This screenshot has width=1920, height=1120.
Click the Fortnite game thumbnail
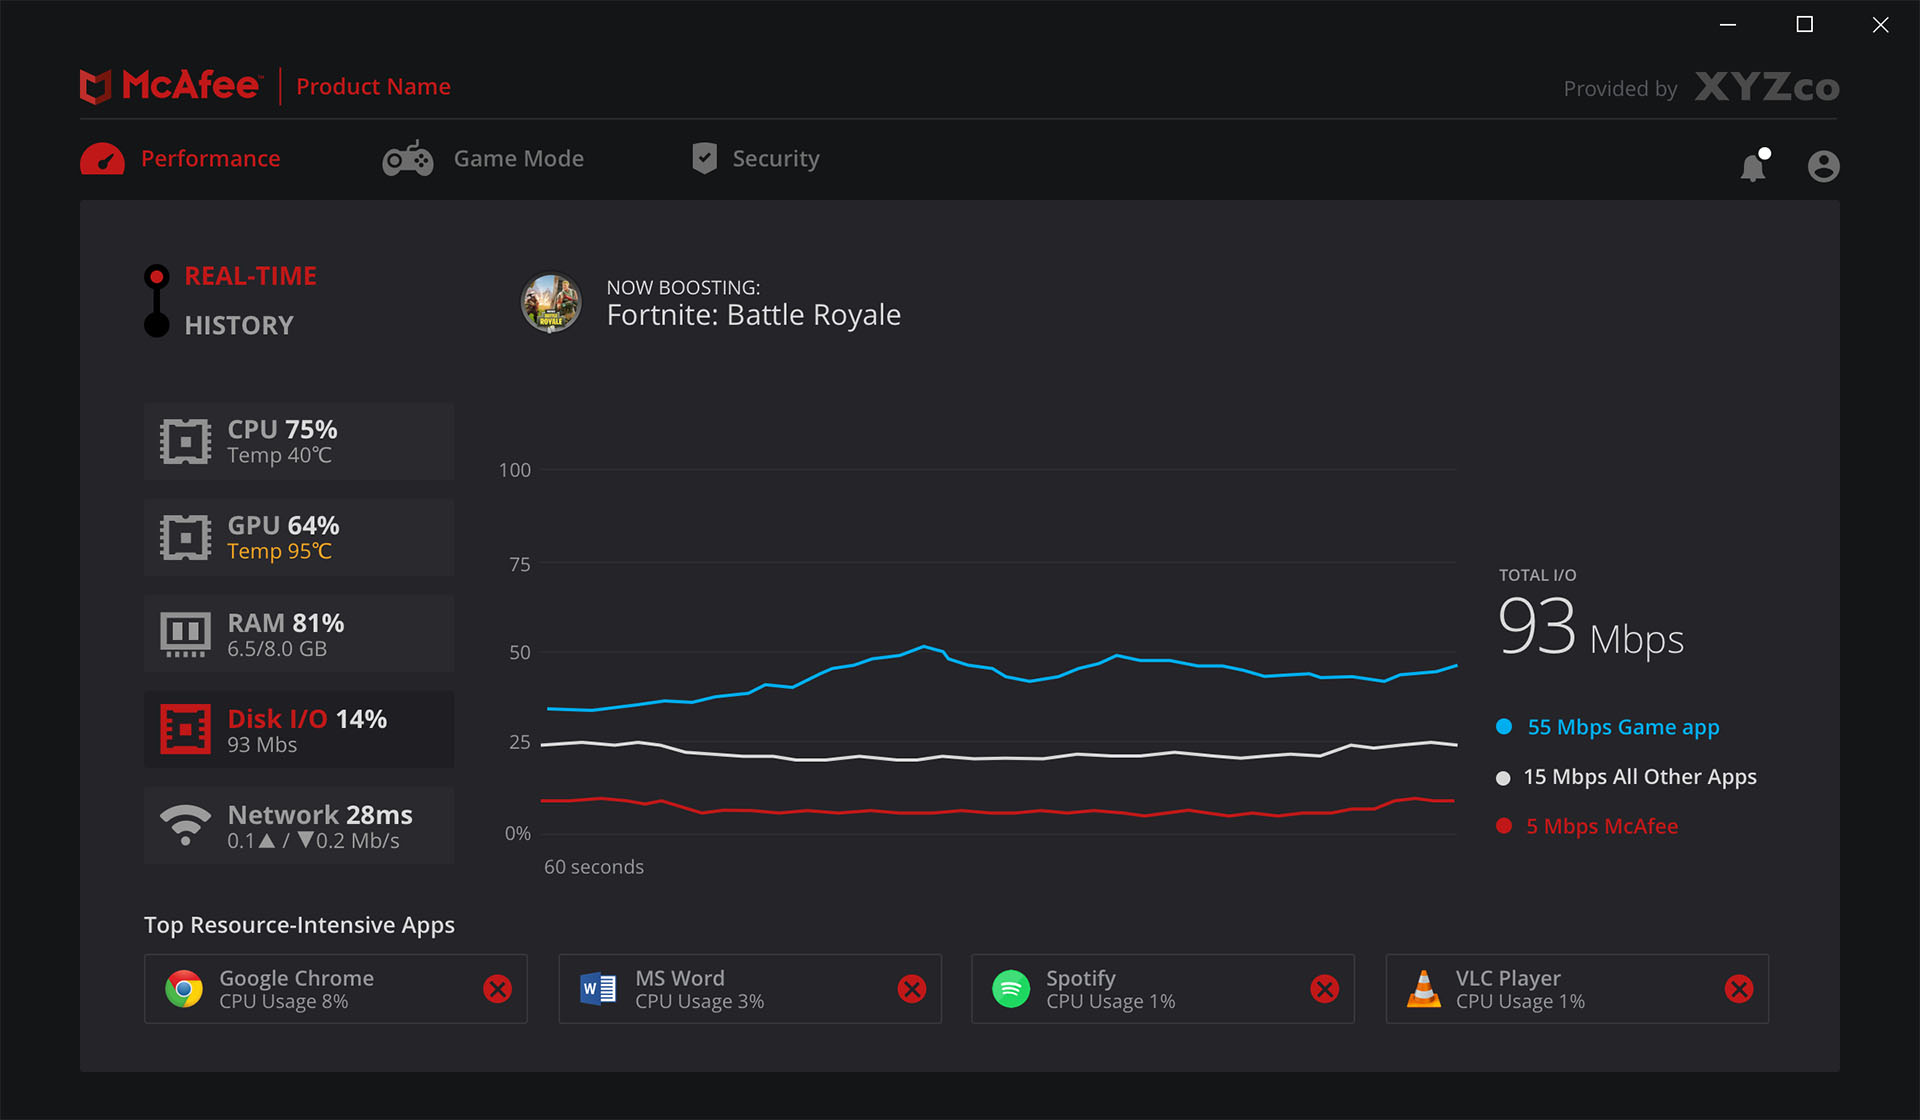click(551, 303)
